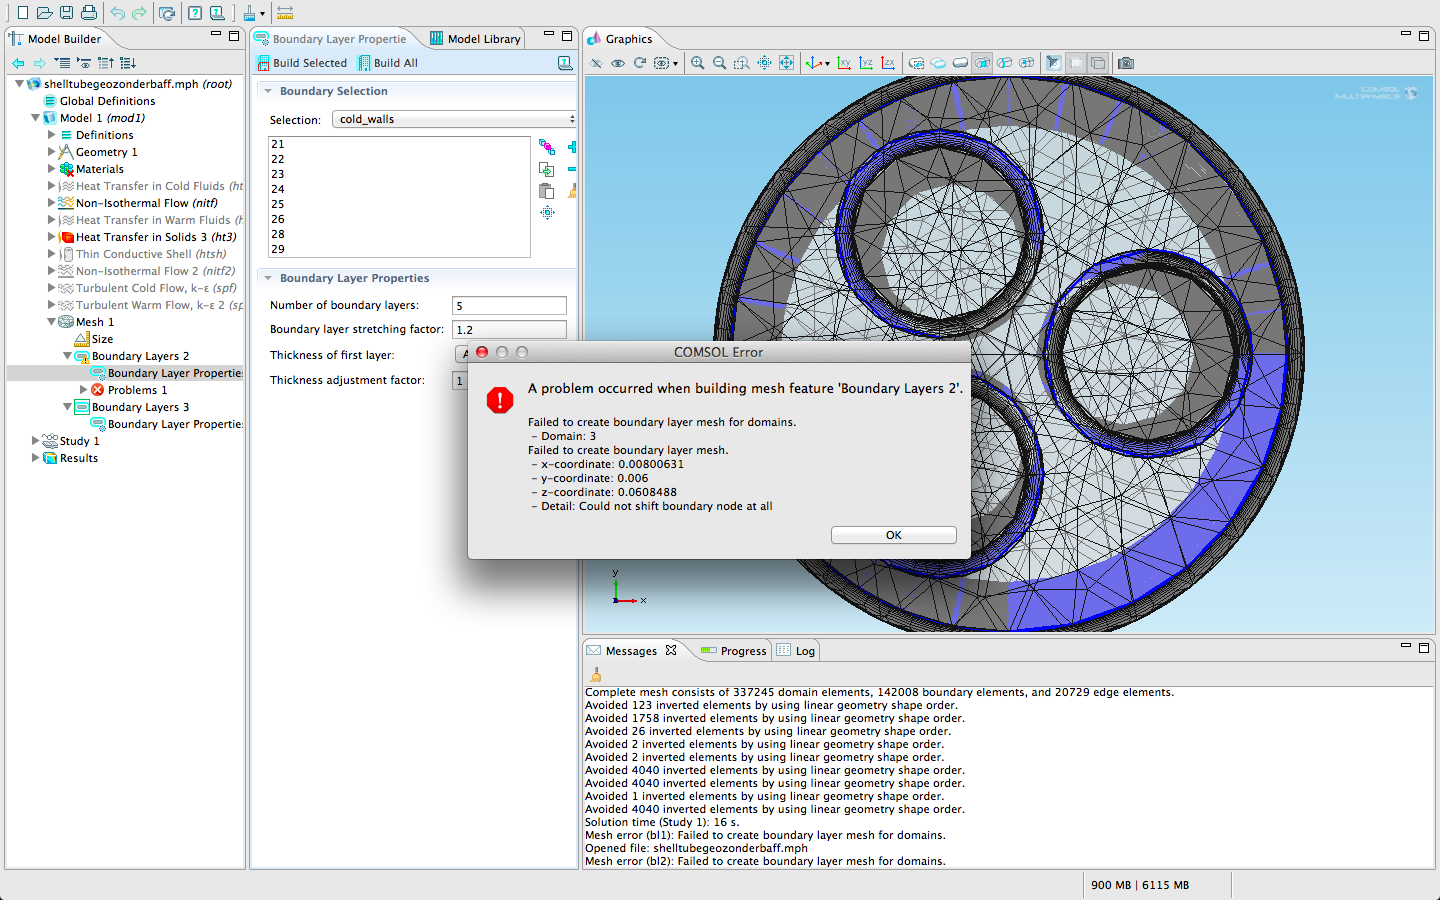Viewport: 1440px width, 900px height.
Task: Take a snapshot with the camera icon
Action: 1126,63
